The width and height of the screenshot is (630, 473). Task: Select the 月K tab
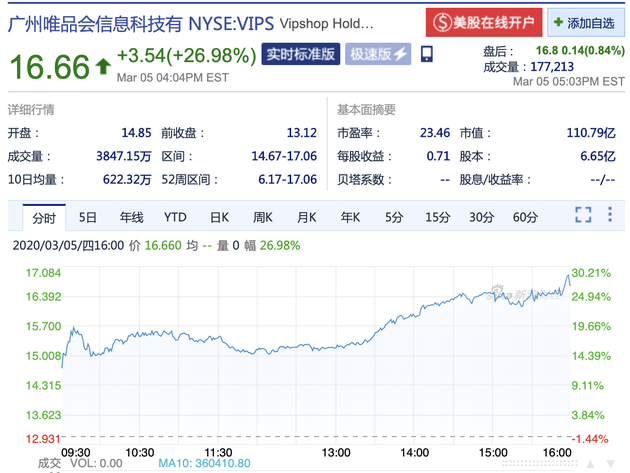click(307, 217)
